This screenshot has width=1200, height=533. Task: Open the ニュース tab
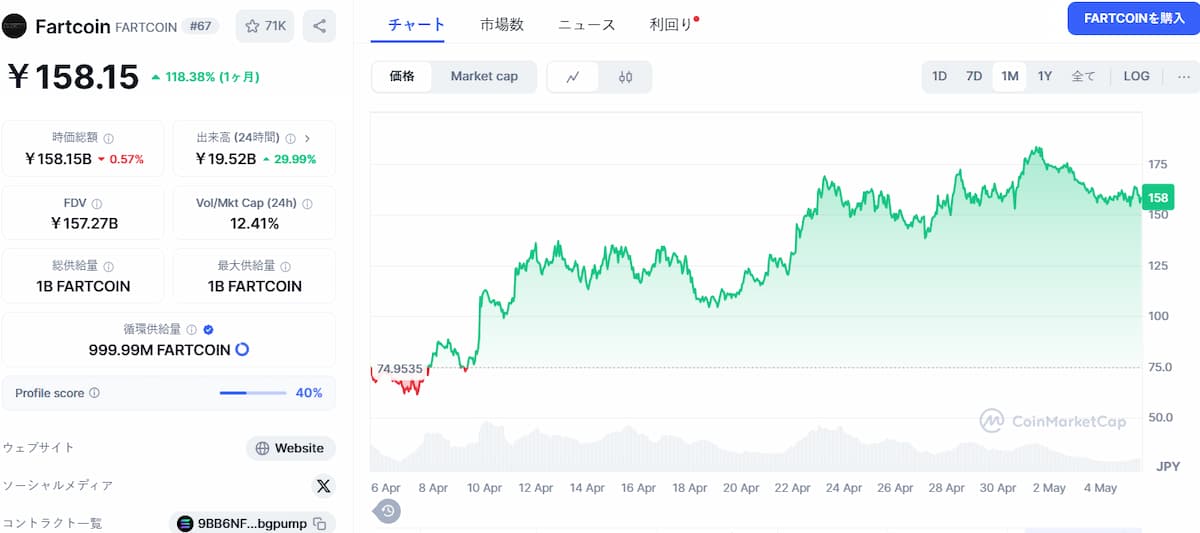pos(586,25)
